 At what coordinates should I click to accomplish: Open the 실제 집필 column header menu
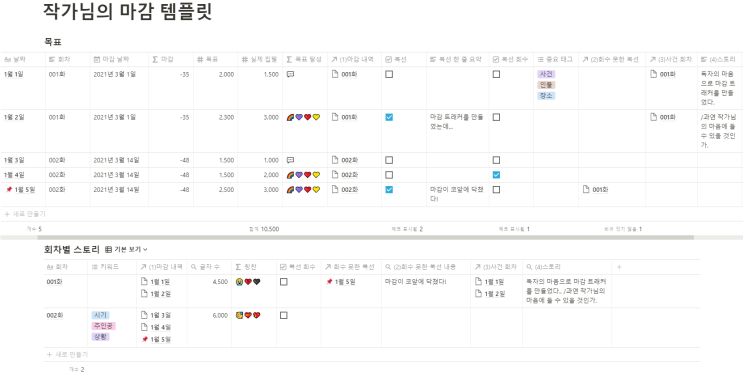[260, 59]
